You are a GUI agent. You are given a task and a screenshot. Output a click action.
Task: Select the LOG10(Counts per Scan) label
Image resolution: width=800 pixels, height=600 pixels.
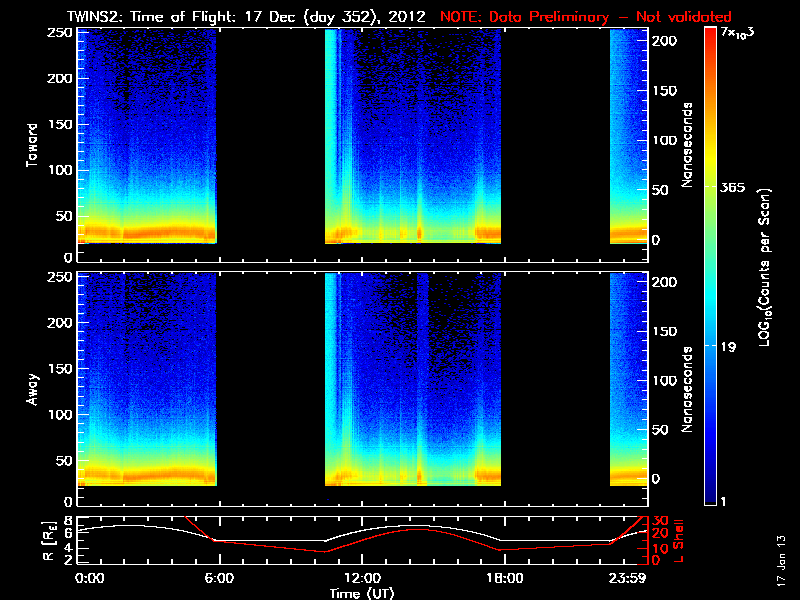point(764,265)
